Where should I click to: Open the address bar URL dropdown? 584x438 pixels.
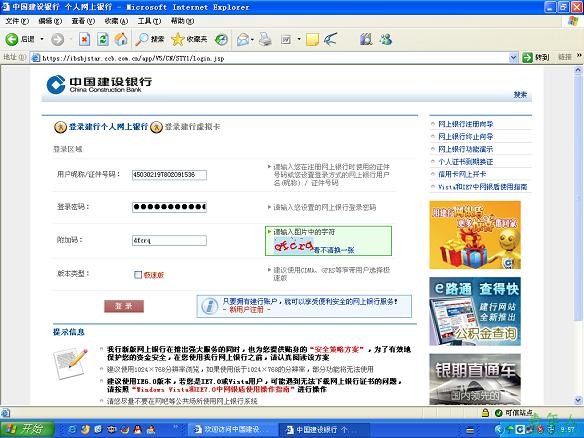pos(513,57)
